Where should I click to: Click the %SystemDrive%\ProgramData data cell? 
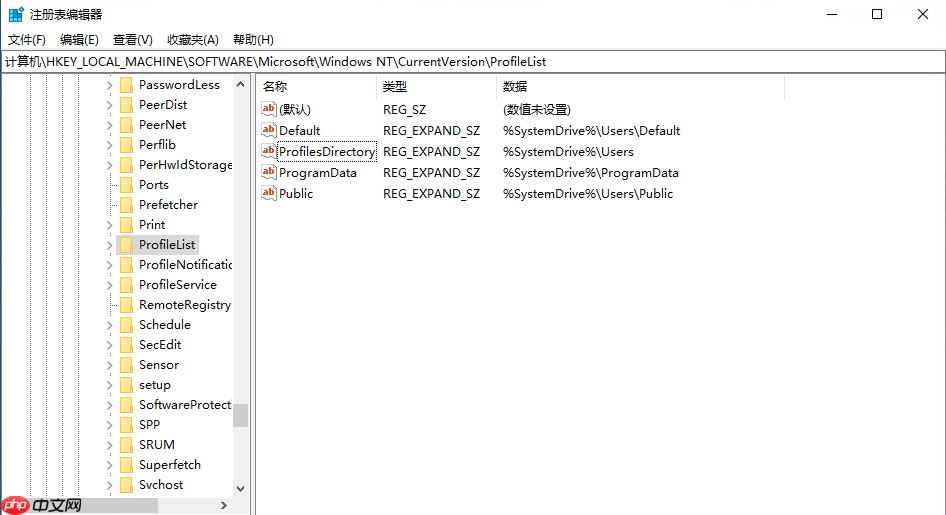(591, 173)
